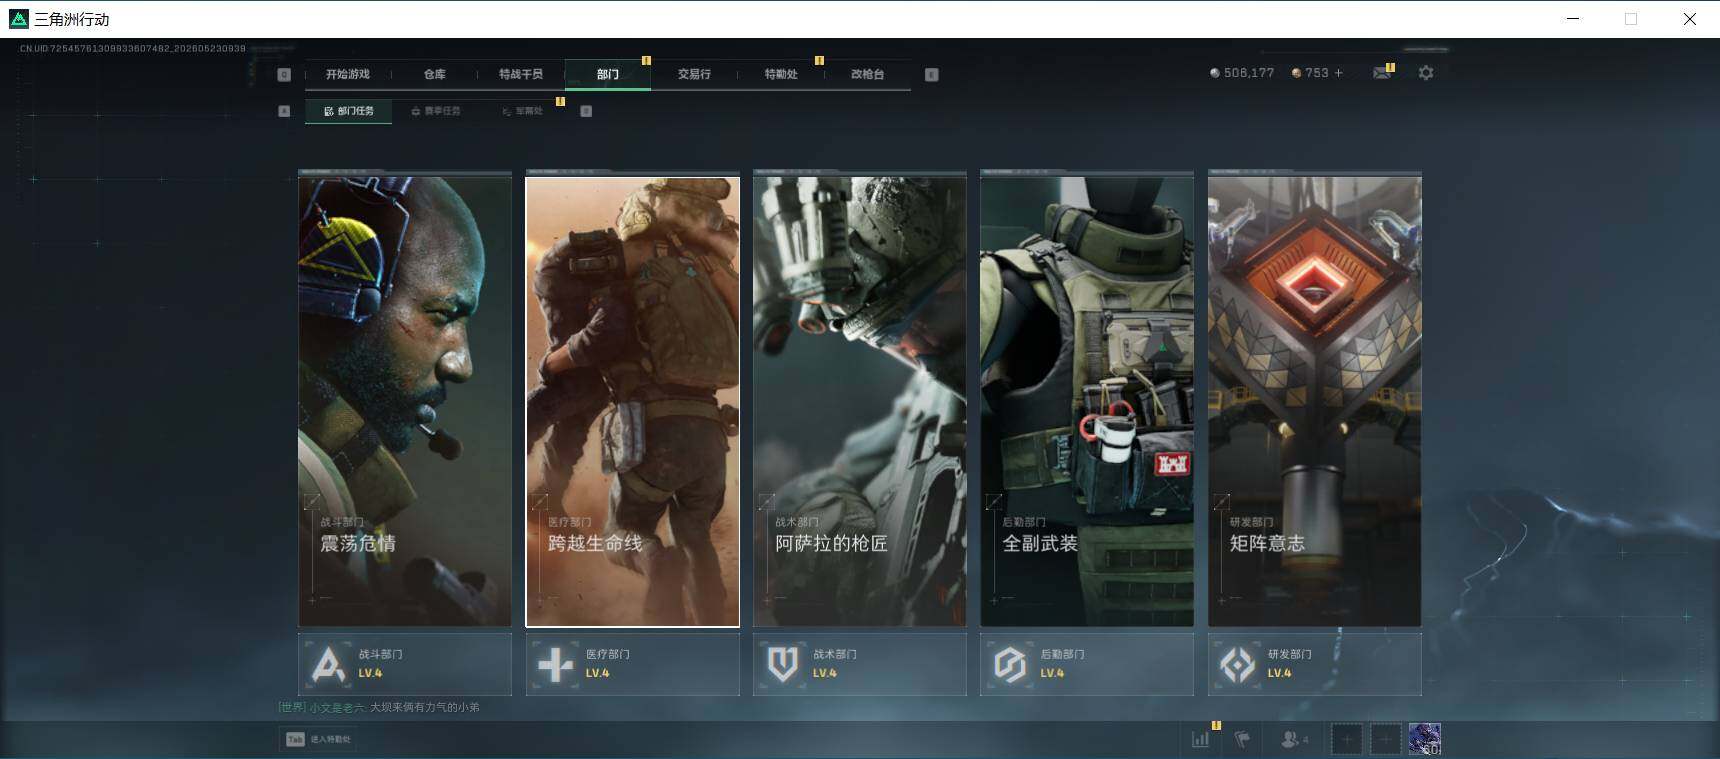Click the research department diamond icon

(1238, 665)
